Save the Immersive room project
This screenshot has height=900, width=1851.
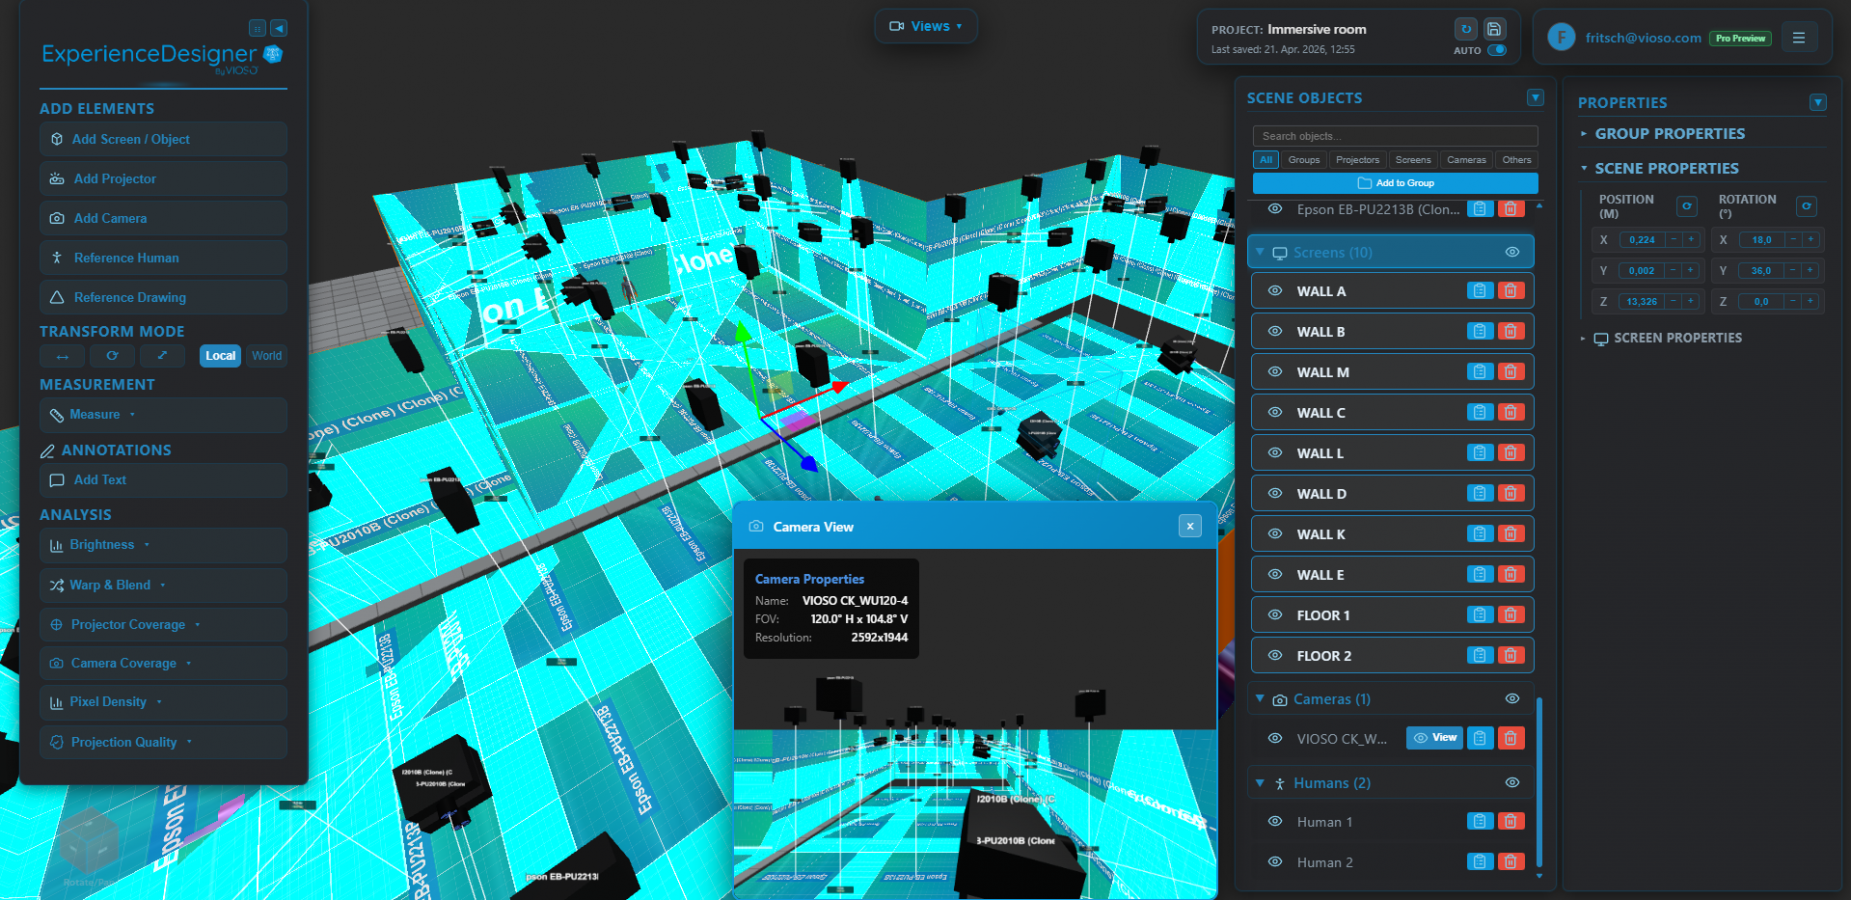[1494, 29]
